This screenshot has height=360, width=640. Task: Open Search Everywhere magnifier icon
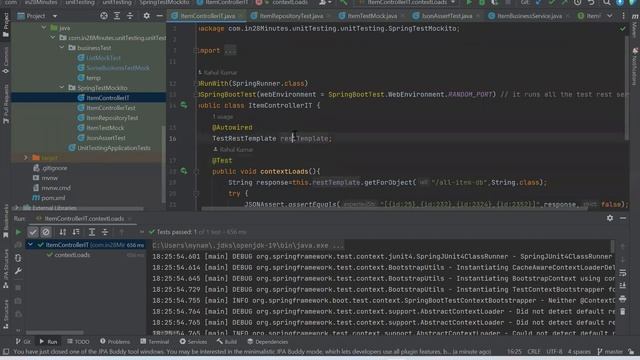coord(607,2)
